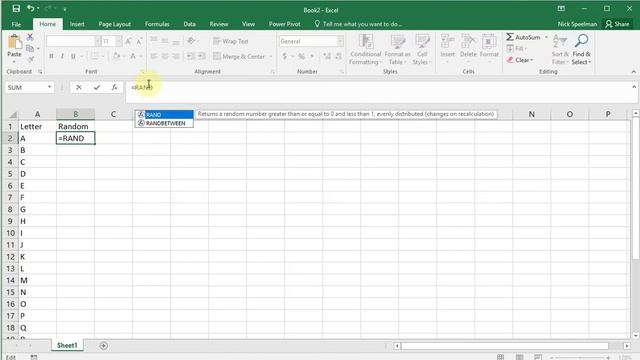Click the Select All corner triangle

13,115
